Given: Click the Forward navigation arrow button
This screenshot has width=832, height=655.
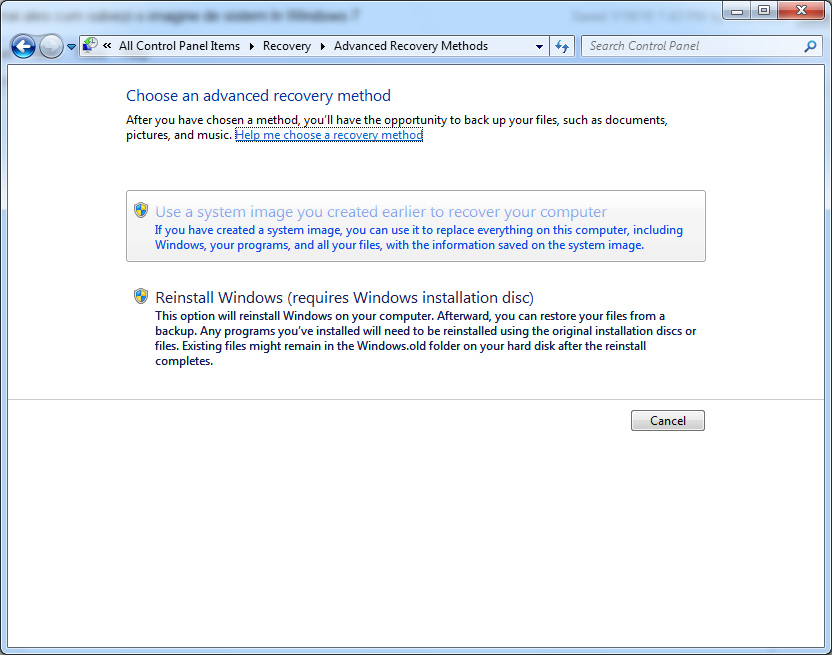Looking at the screenshot, I should pos(51,46).
